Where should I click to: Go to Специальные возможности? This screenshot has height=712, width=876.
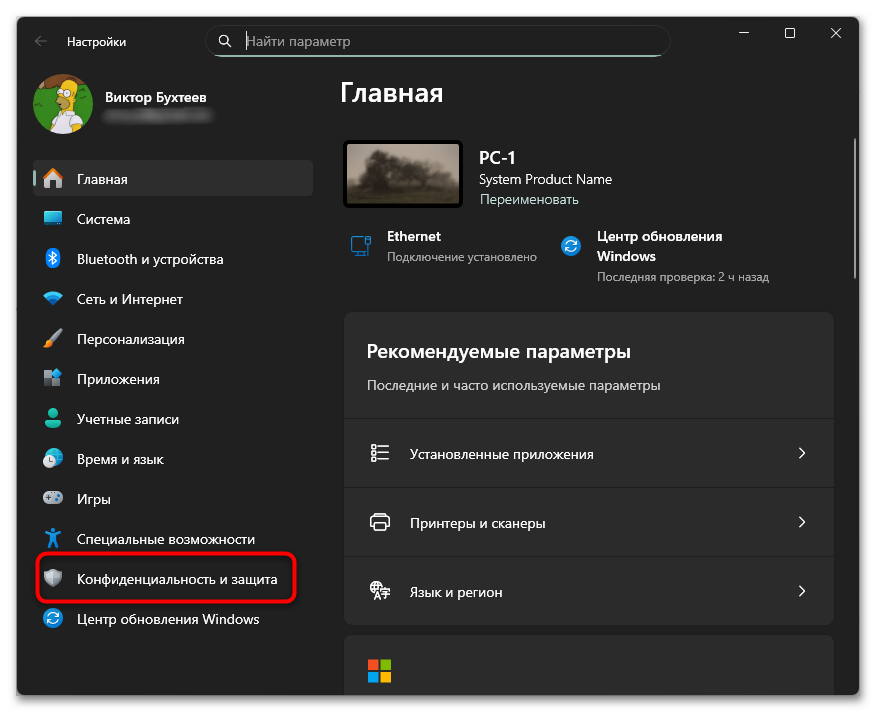click(x=173, y=539)
